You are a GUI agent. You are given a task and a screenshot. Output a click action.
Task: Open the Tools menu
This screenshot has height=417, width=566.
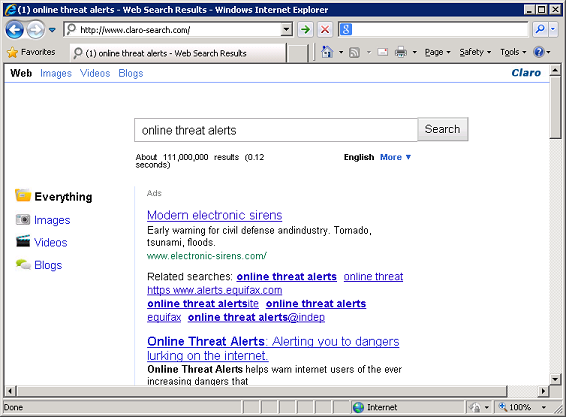point(513,52)
